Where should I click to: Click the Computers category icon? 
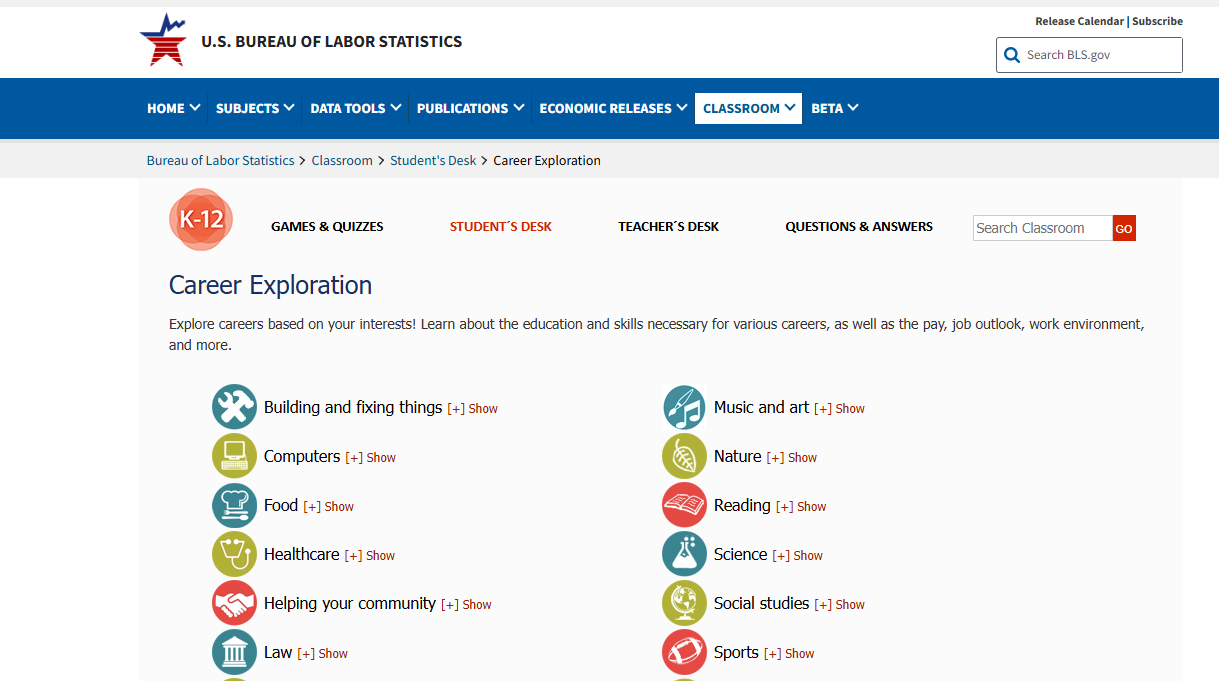(234, 456)
